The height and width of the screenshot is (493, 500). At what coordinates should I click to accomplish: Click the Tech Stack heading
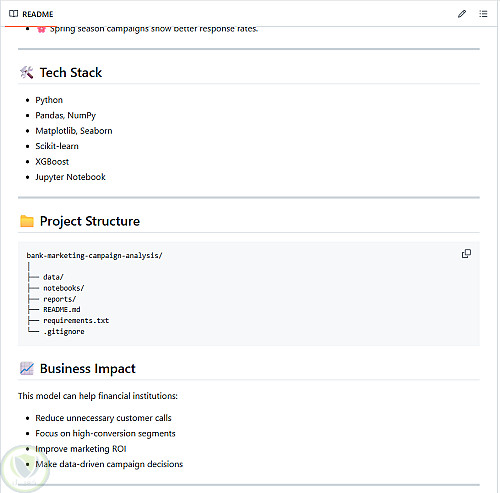71,72
